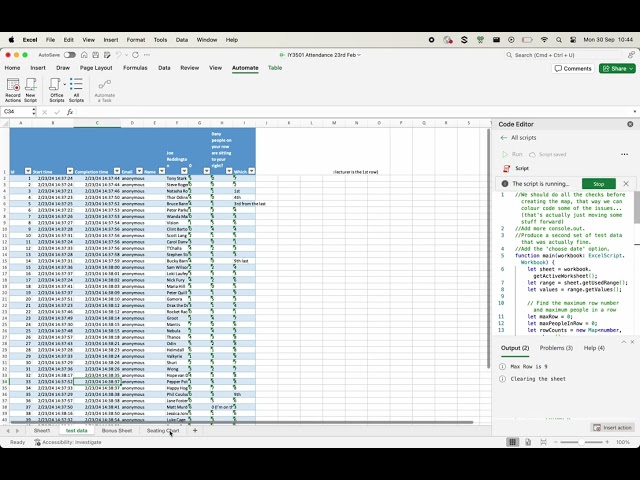
Task: Open the Office Scripts dropdown arrow
Action: click(64, 84)
